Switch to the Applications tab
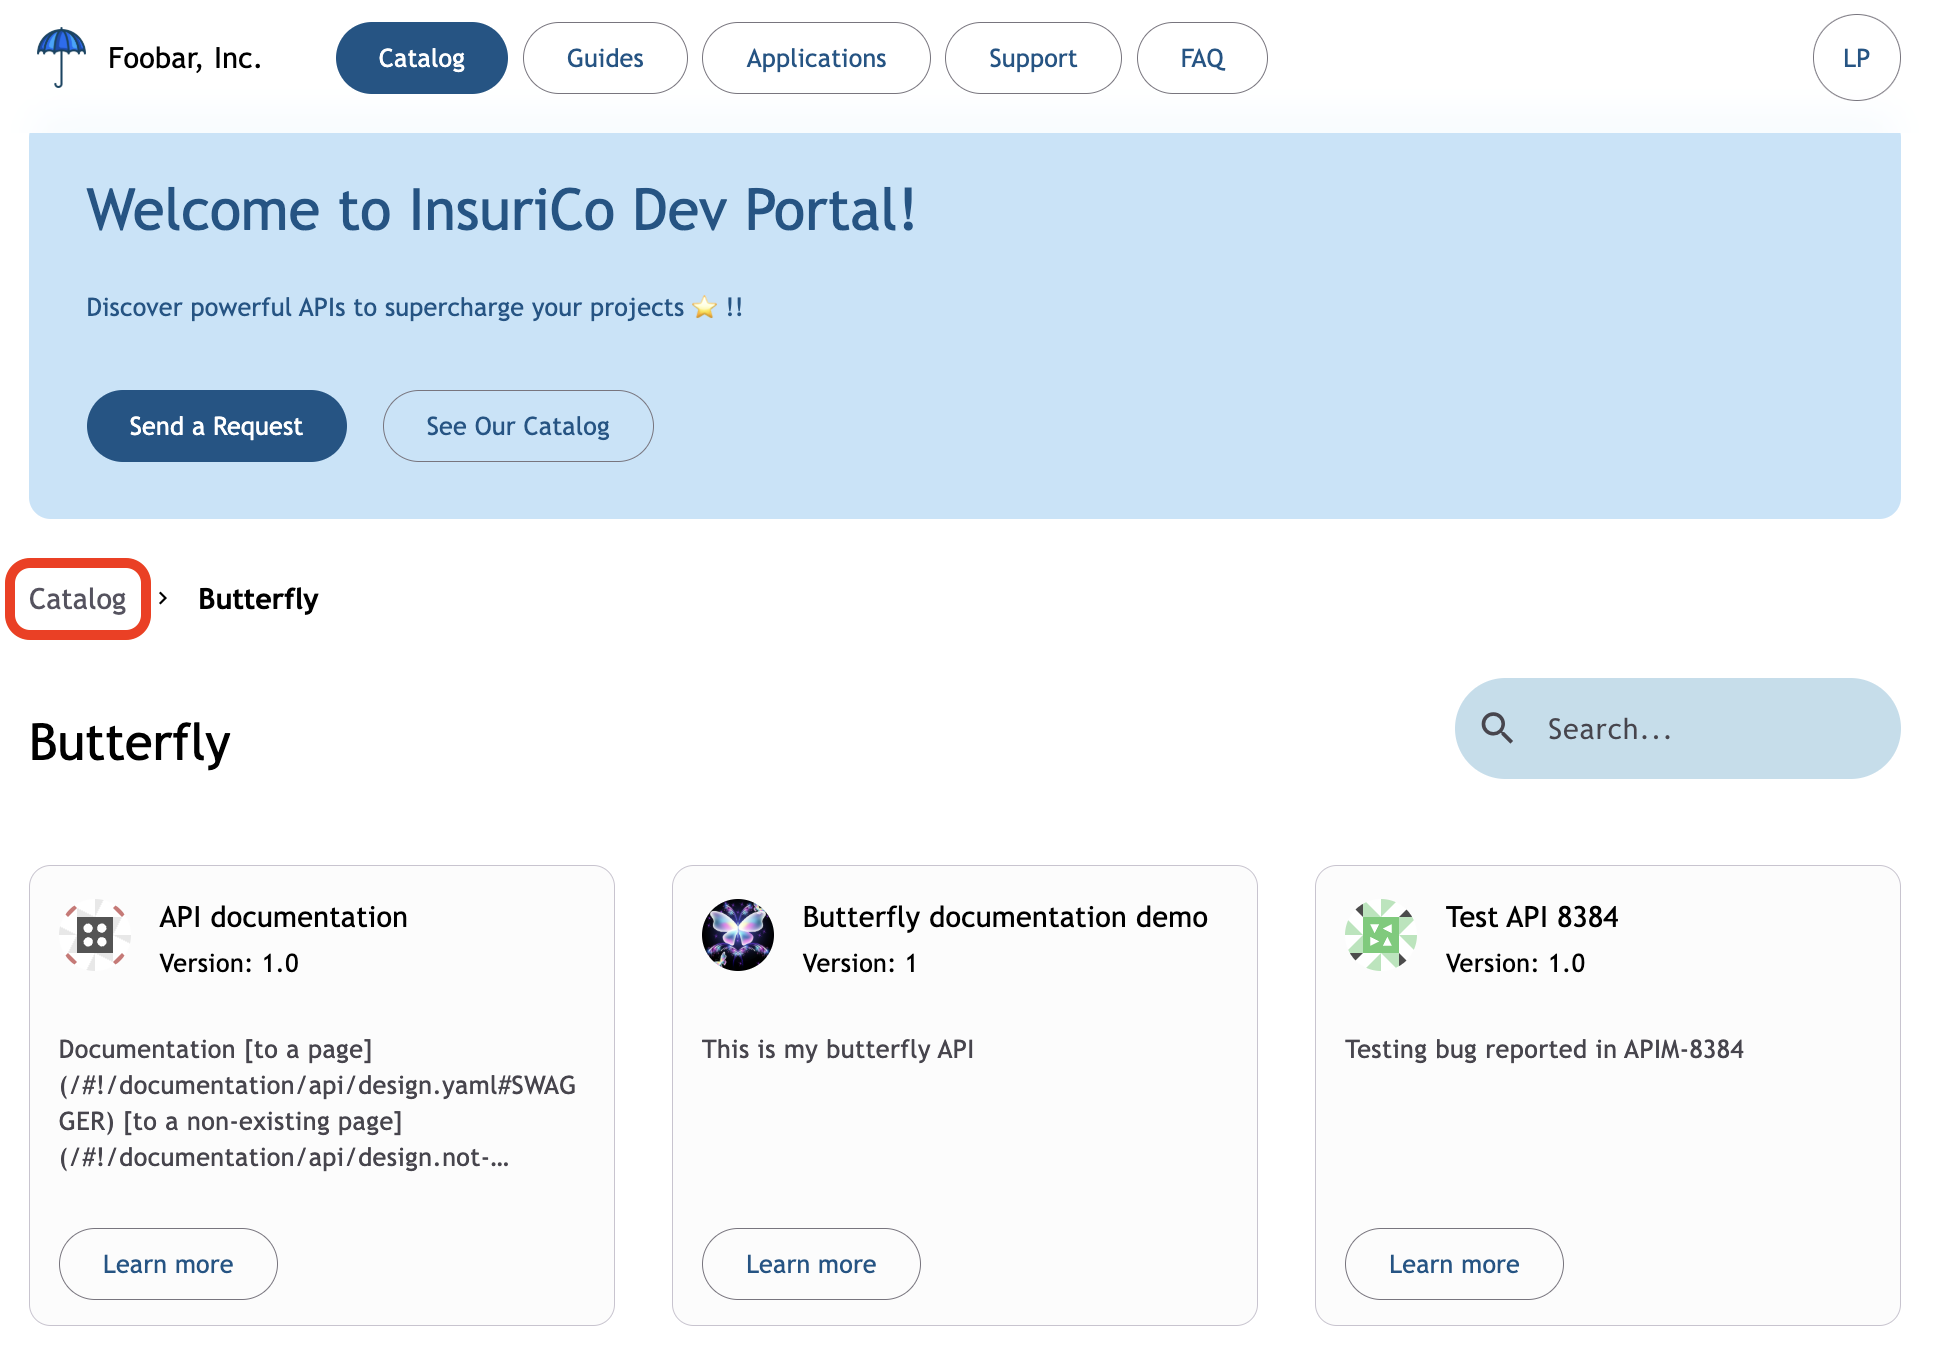1934x1368 pixels. point(815,58)
